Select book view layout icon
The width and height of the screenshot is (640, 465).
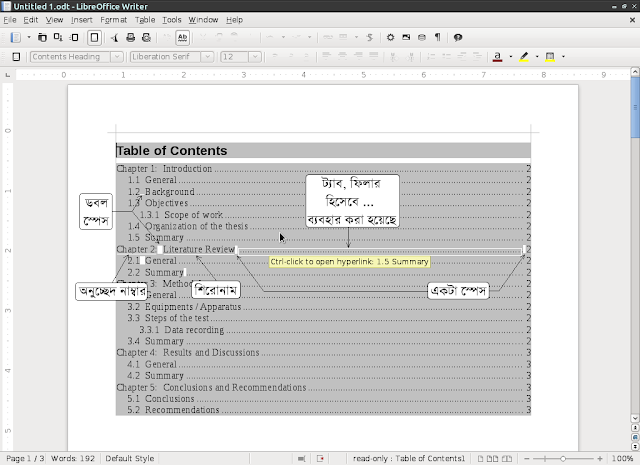click(507, 458)
